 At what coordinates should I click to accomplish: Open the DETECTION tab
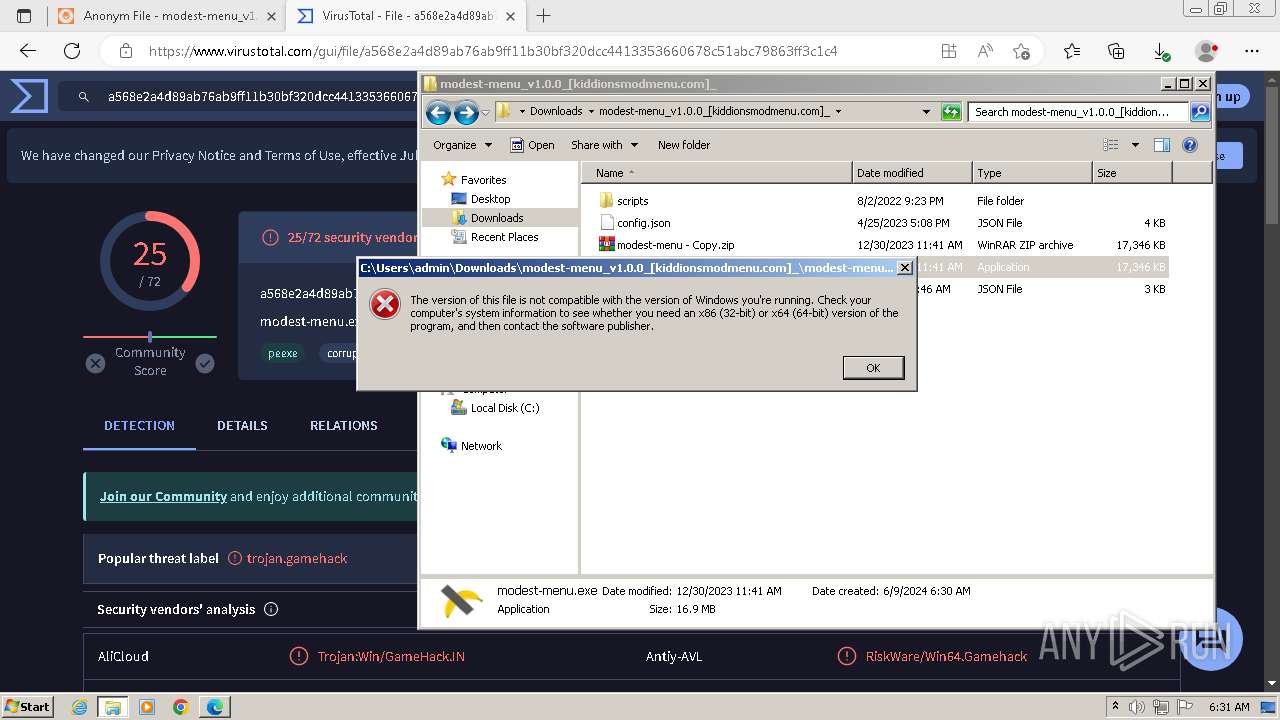pyautogui.click(x=139, y=425)
